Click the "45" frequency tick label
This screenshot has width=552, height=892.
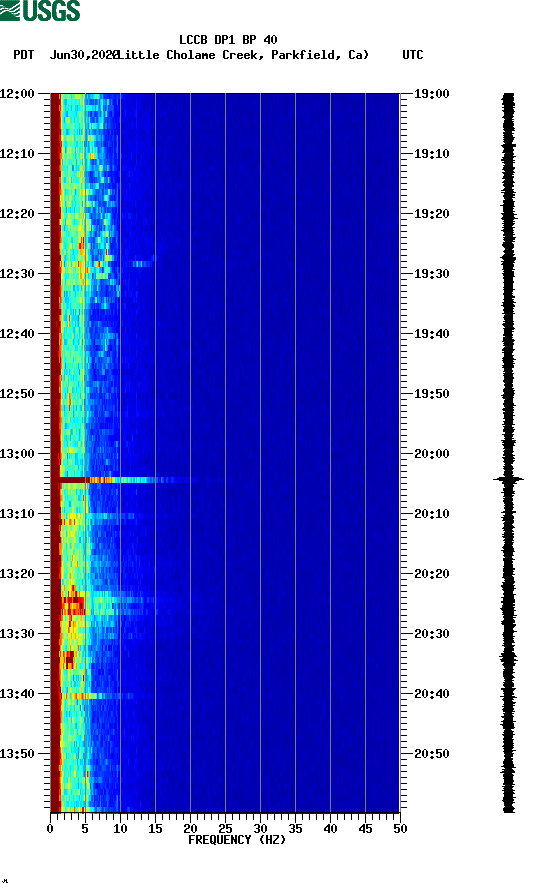click(x=365, y=829)
